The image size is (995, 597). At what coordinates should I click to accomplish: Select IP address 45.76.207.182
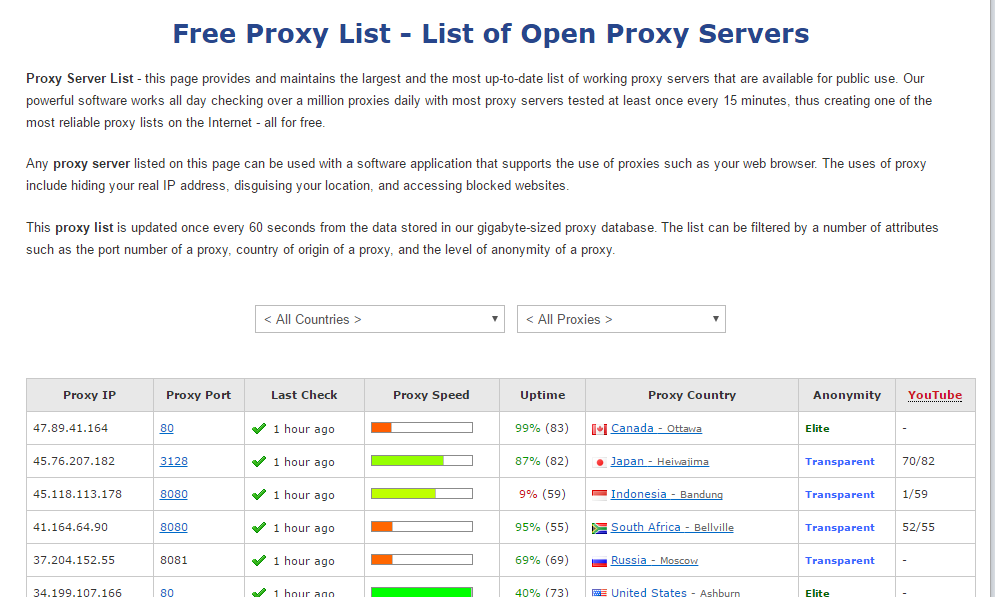pyautogui.click(x=74, y=461)
